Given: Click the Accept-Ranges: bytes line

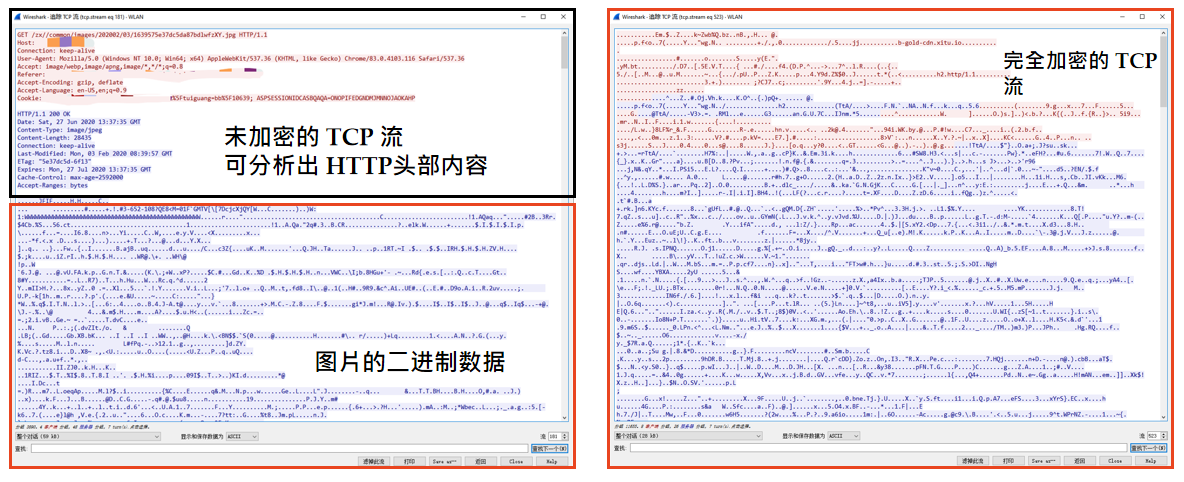Looking at the screenshot, I should [x=55, y=184].
